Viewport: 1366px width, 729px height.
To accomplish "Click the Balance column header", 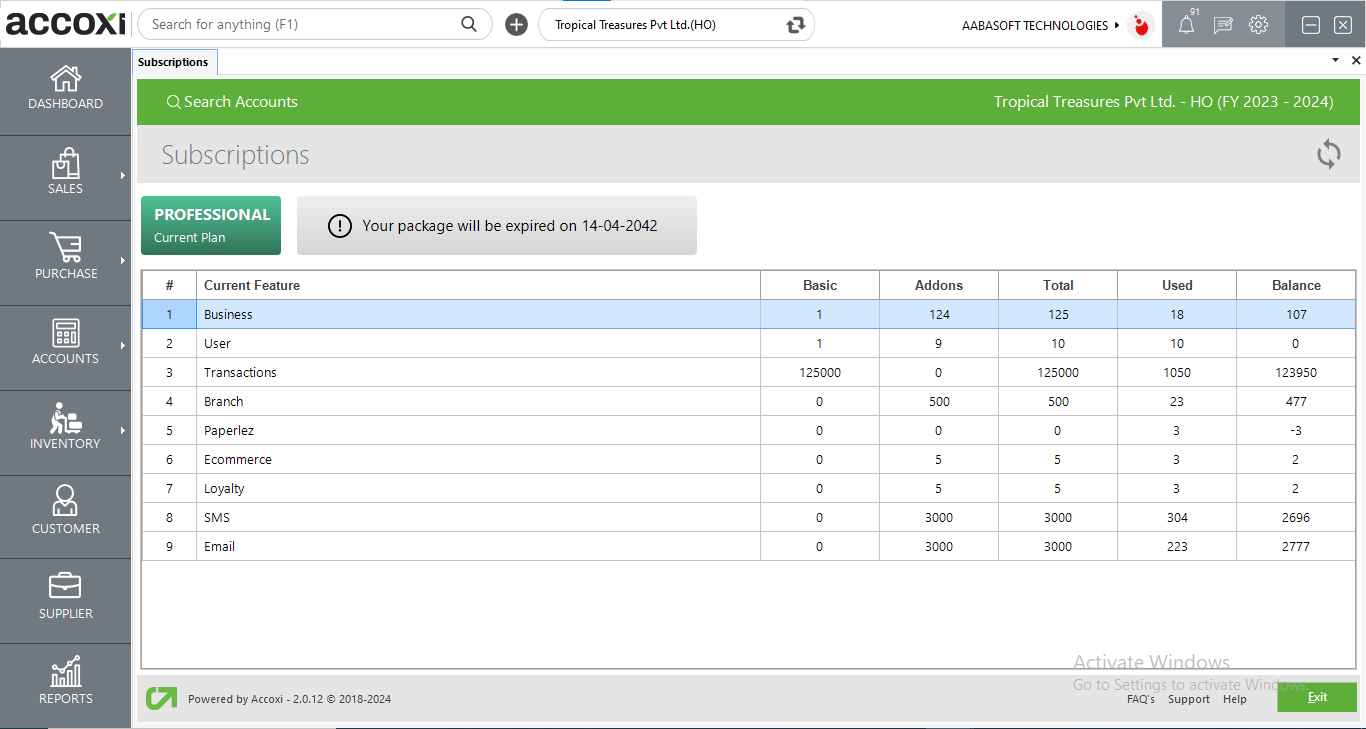I will coord(1296,285).
